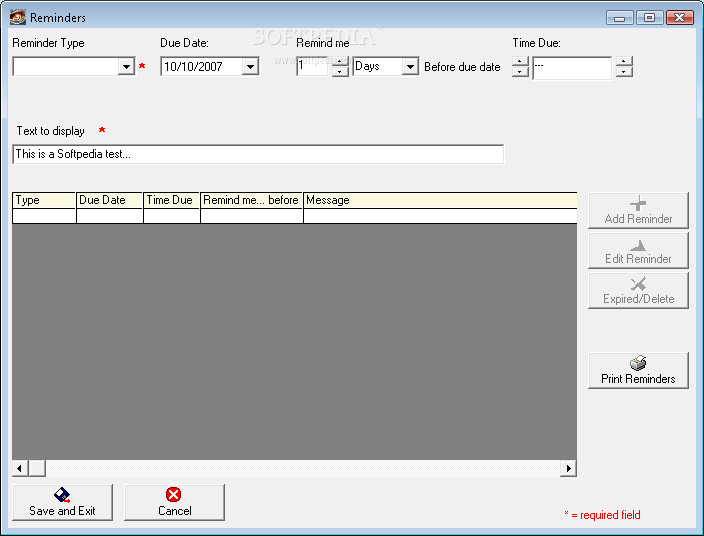Open the Reminder Type dropdown
The height and width of the screenshot is (536, 704).
pos(127,67)
